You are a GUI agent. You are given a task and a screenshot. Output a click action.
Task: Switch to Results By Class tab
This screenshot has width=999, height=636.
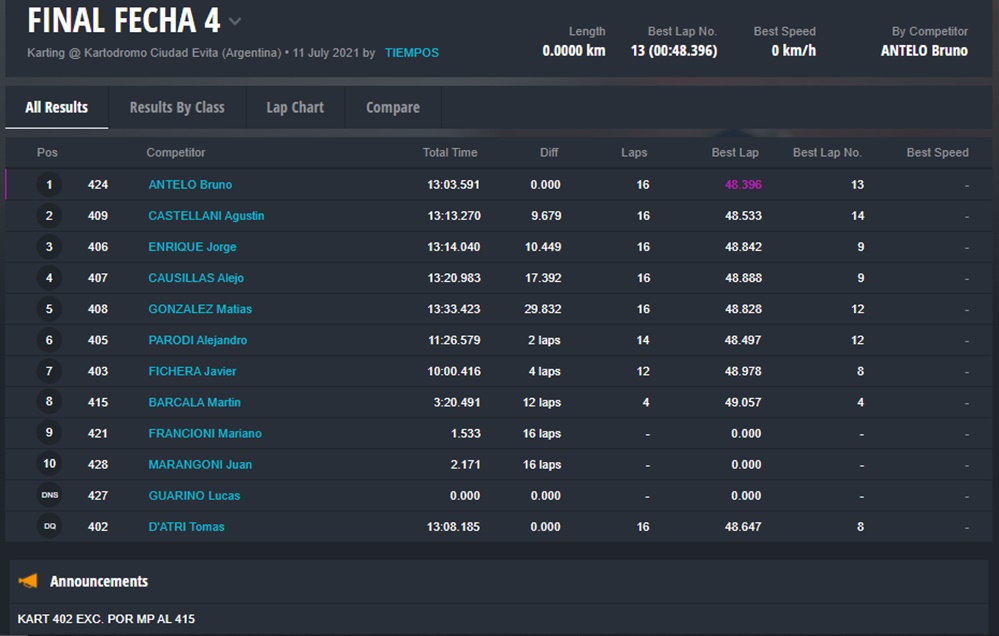tap(177, 107)
